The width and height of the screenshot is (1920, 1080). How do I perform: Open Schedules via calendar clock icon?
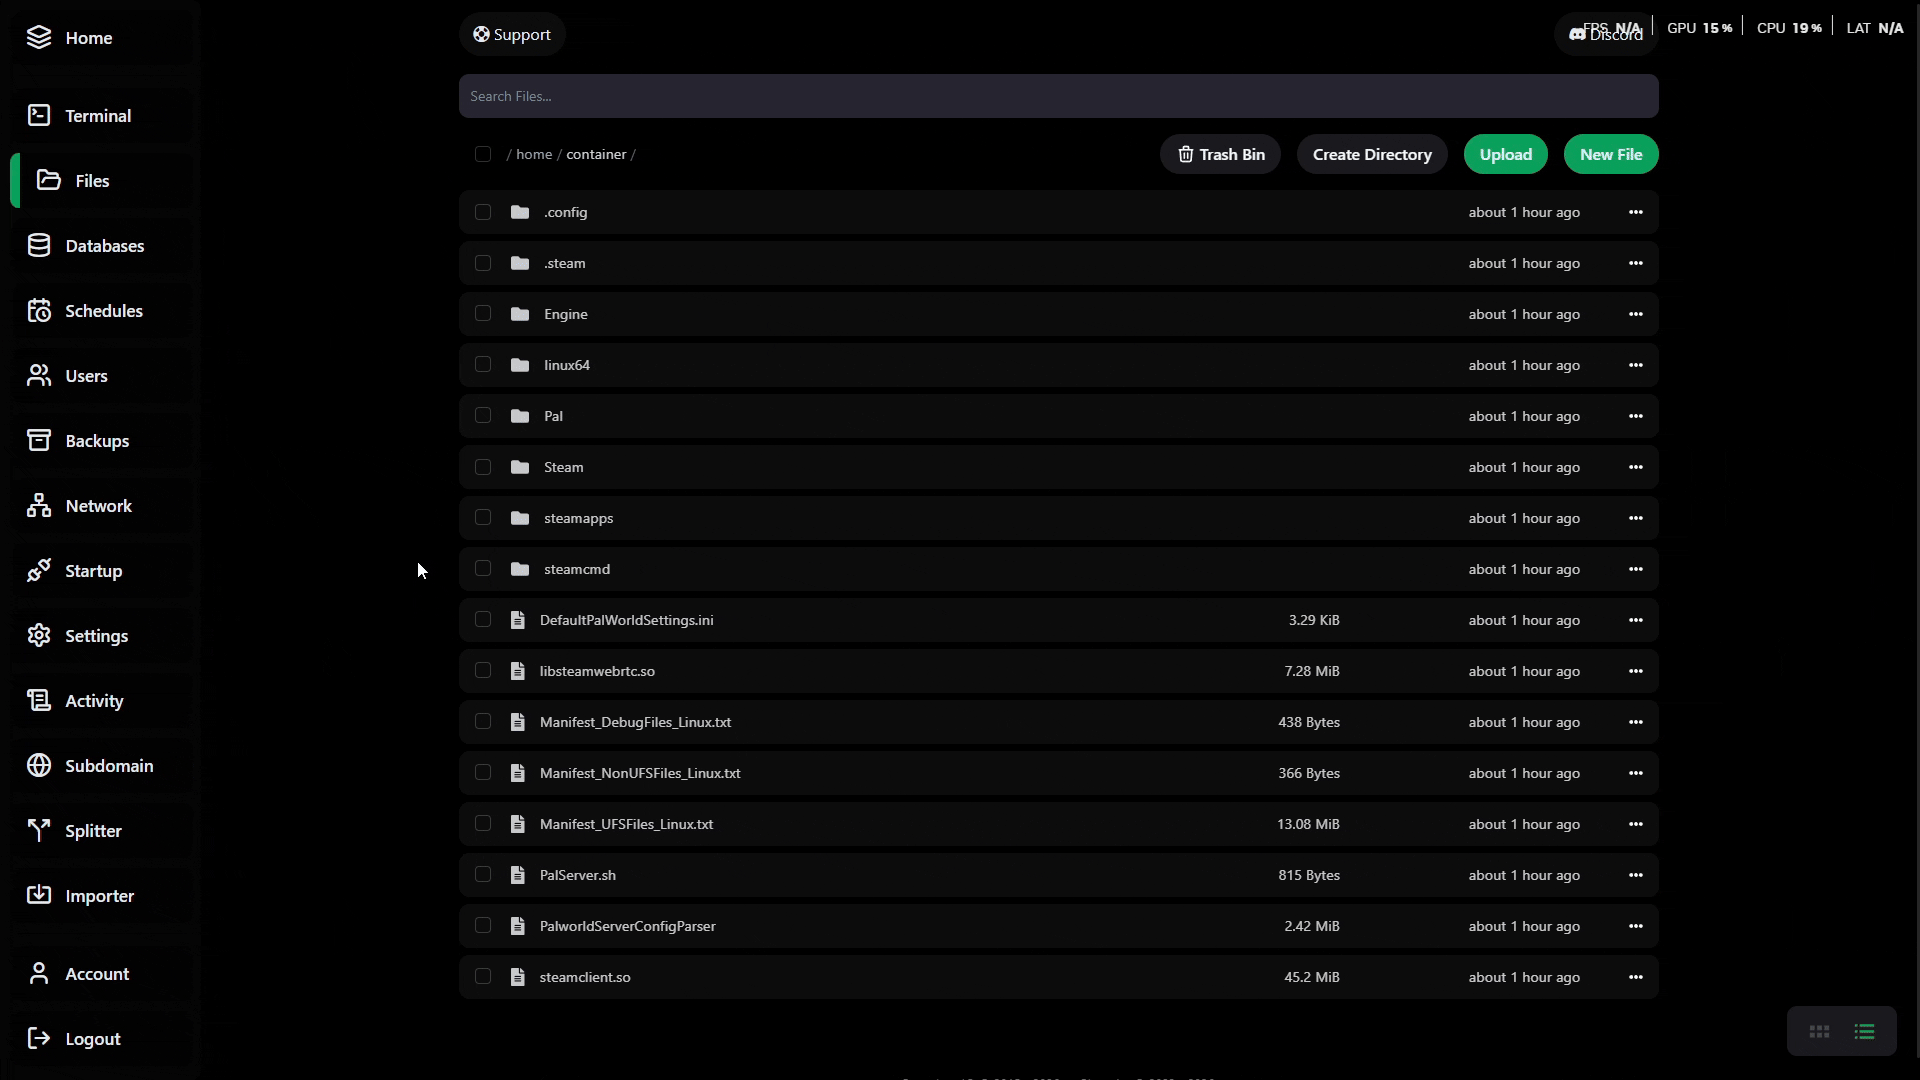click(x=39, y=311)
